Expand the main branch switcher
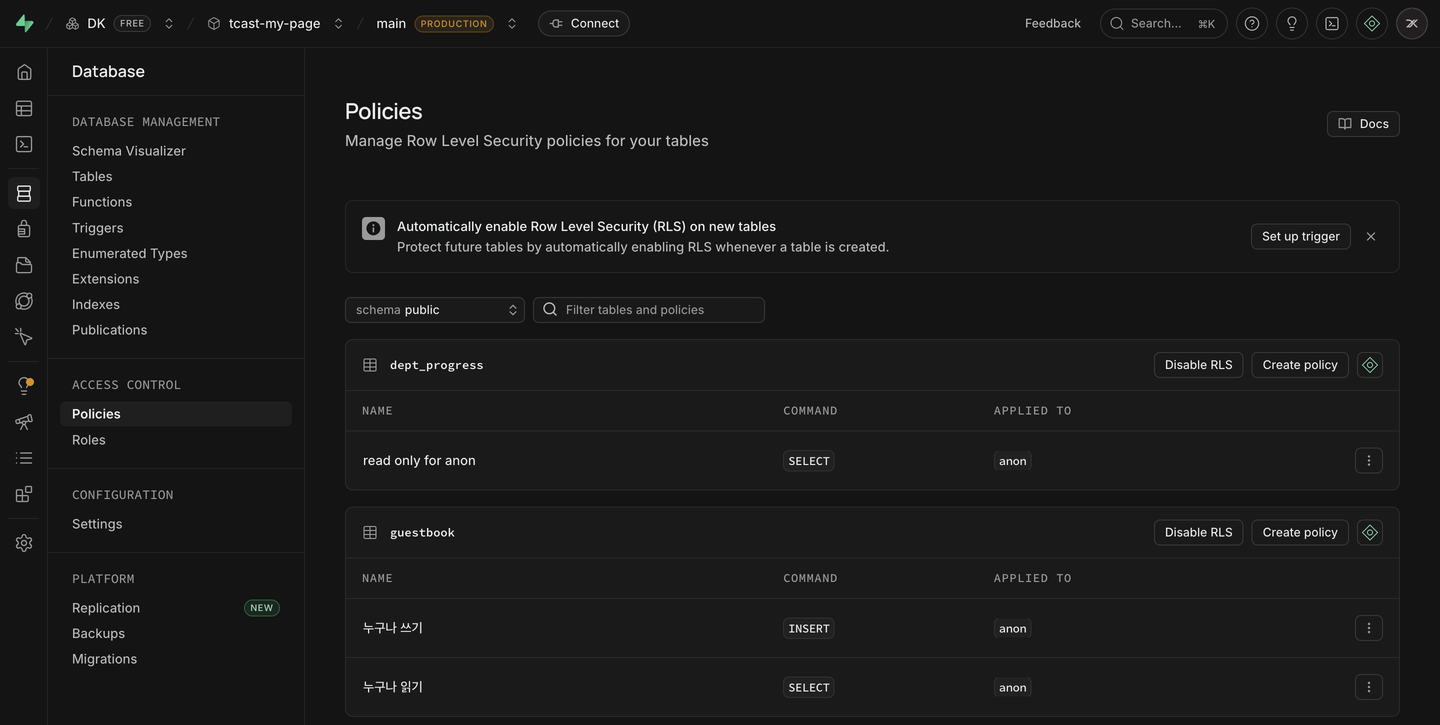 click(512, 23)
